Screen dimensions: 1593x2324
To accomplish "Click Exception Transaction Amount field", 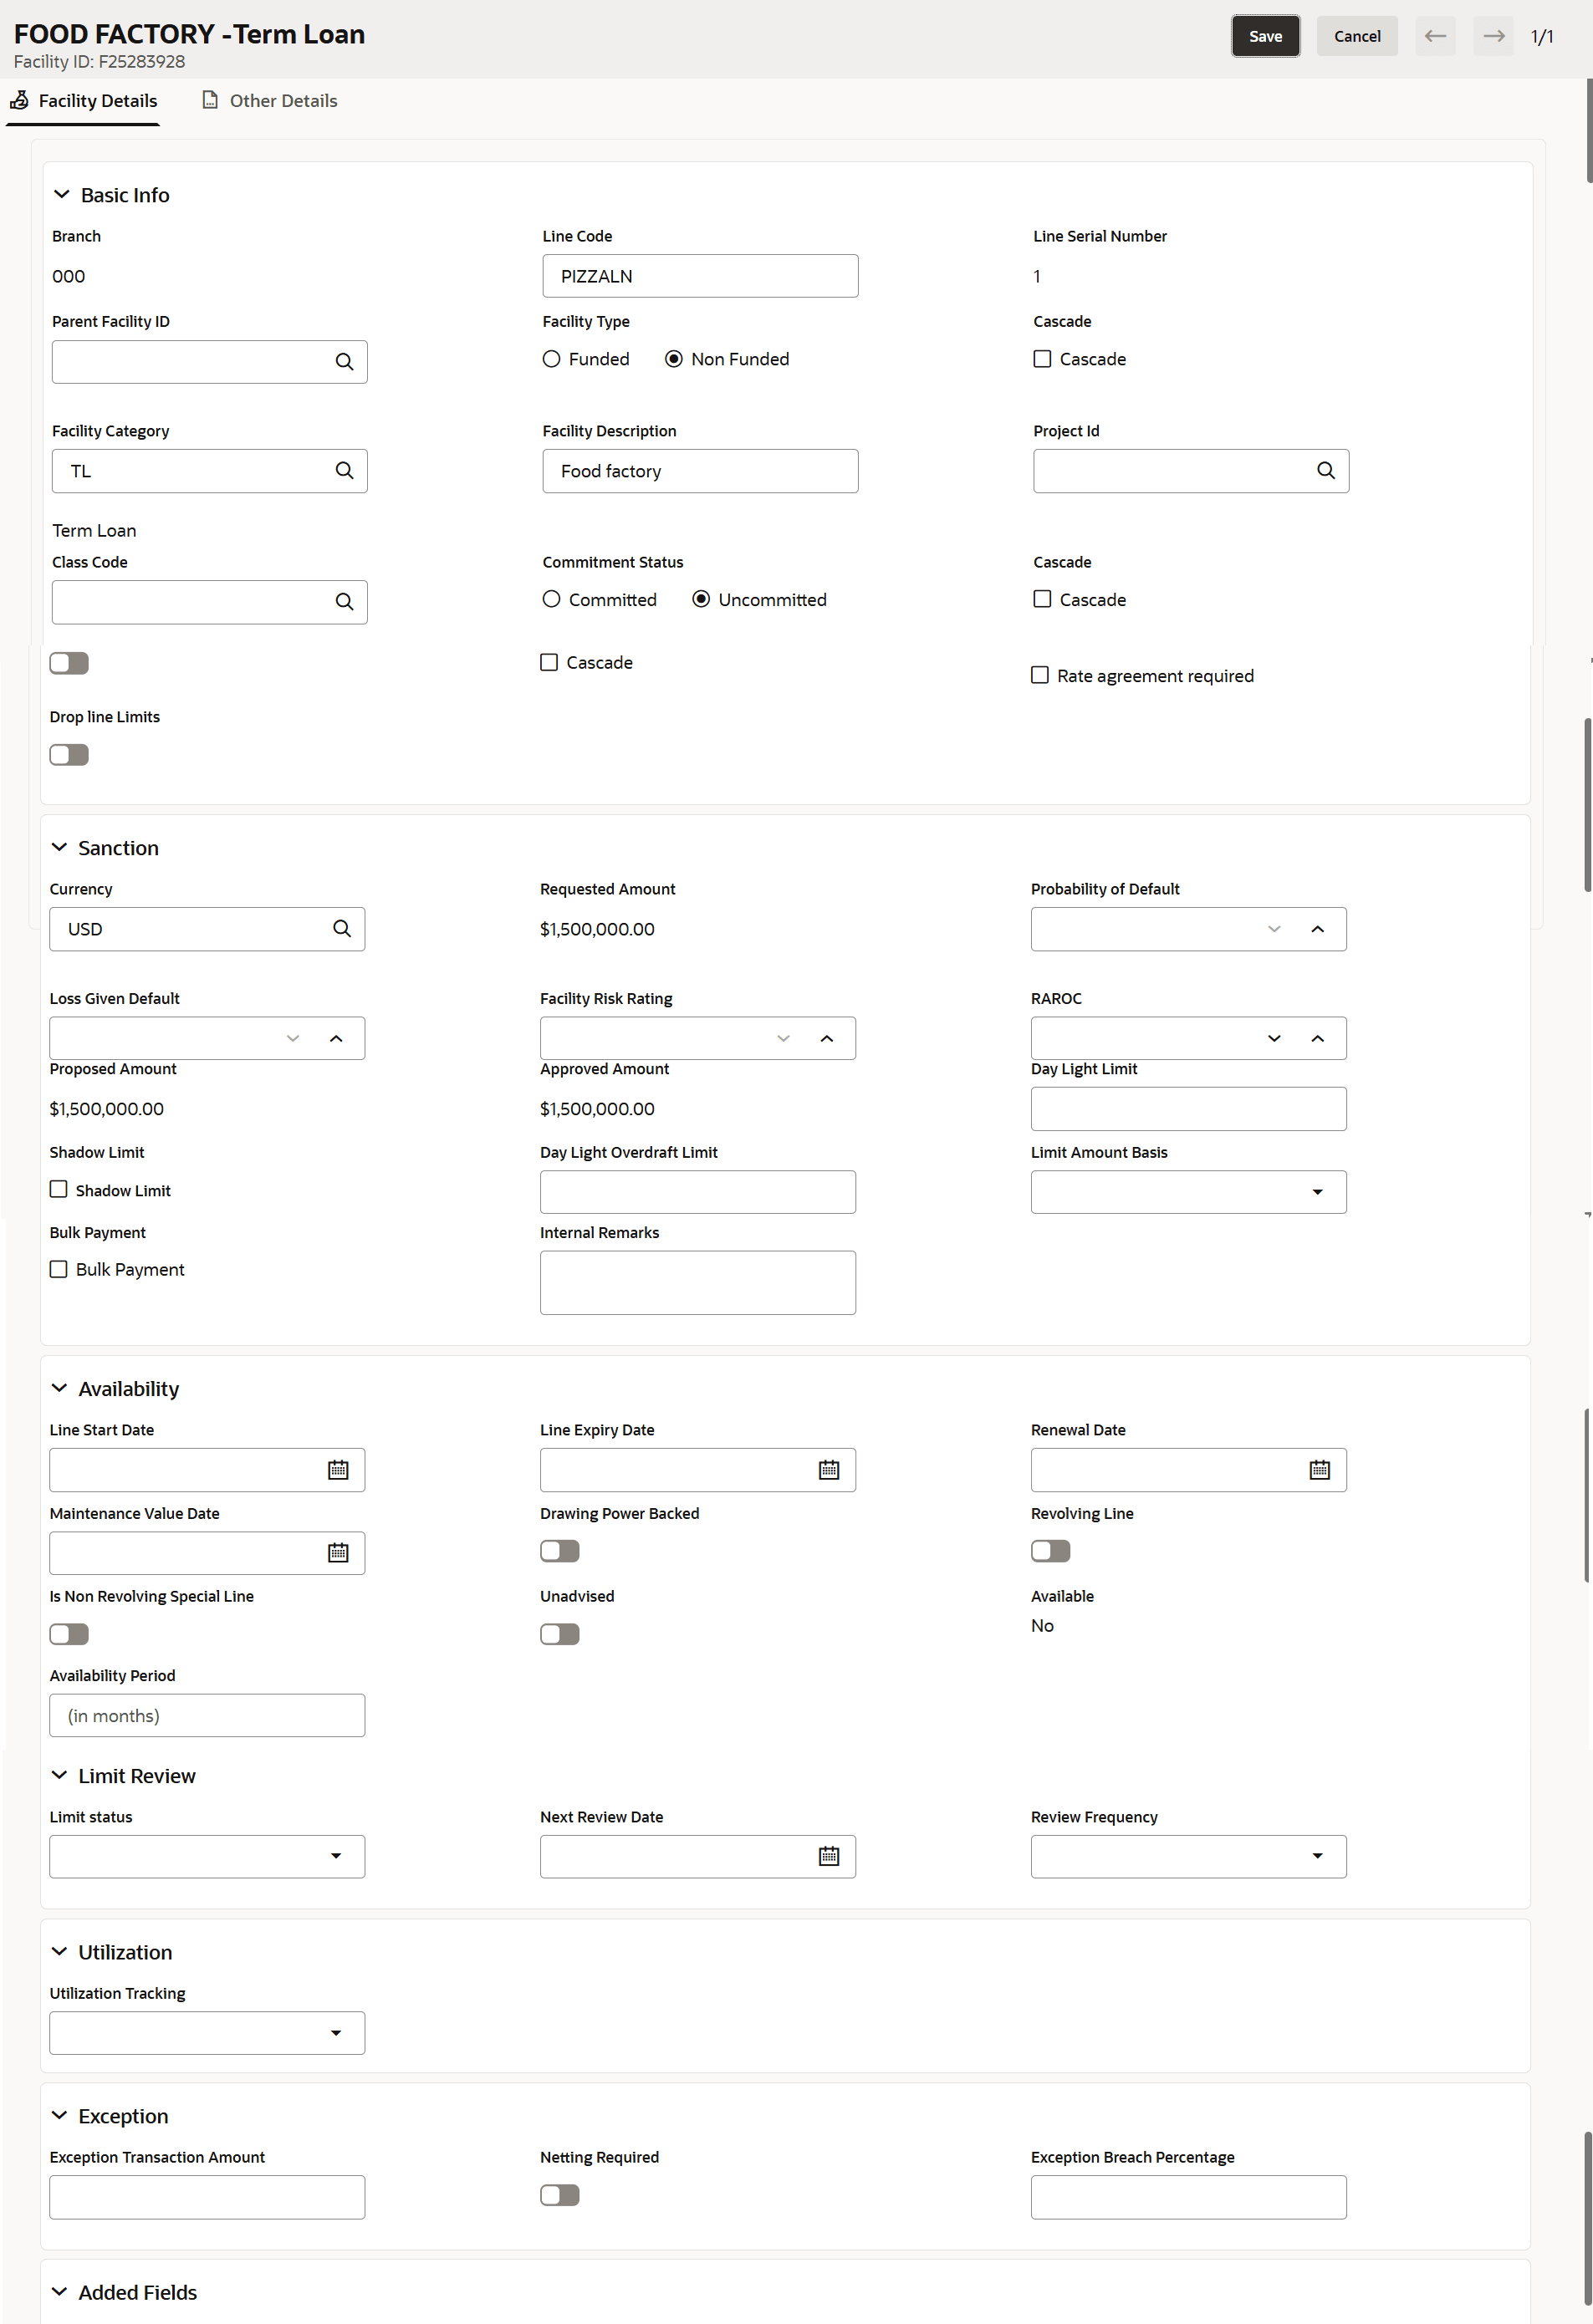I will coord(207,2197).
